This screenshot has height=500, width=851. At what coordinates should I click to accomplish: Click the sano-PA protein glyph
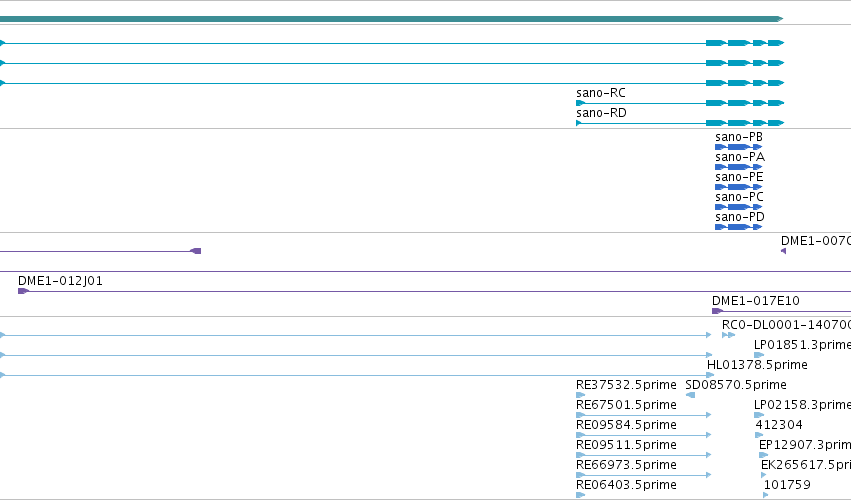tap(739, 167)
